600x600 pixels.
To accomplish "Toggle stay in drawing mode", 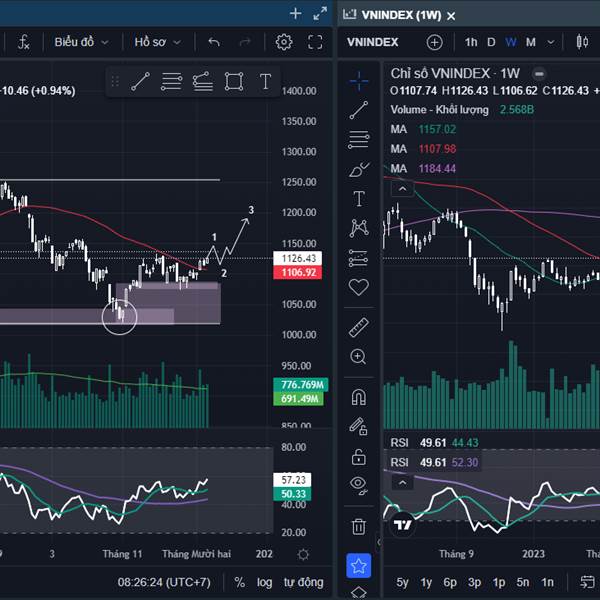I will point(359,427).
